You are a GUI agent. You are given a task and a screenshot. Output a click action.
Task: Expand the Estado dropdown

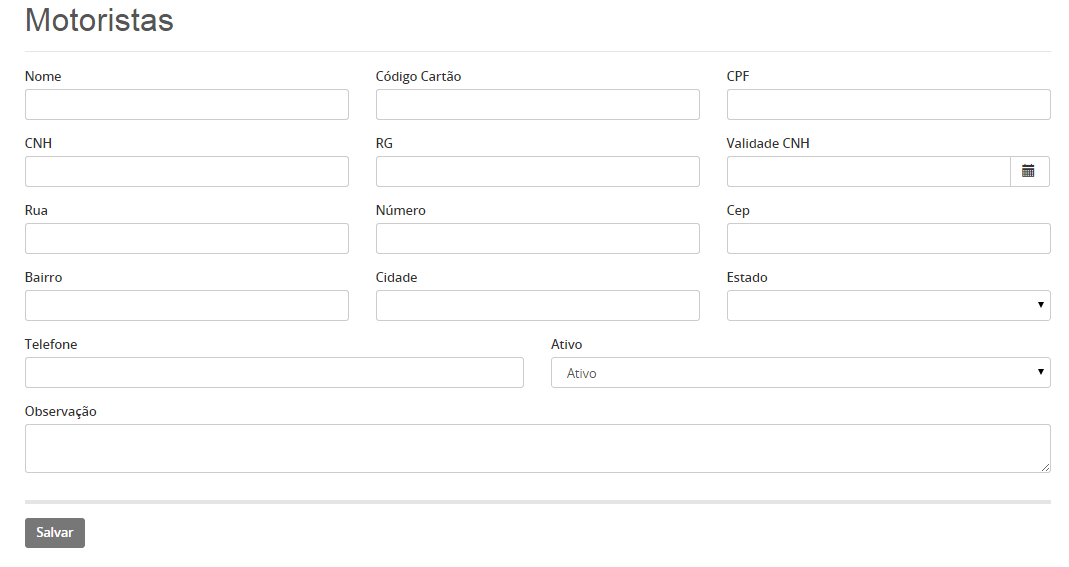tap(888, 305)
